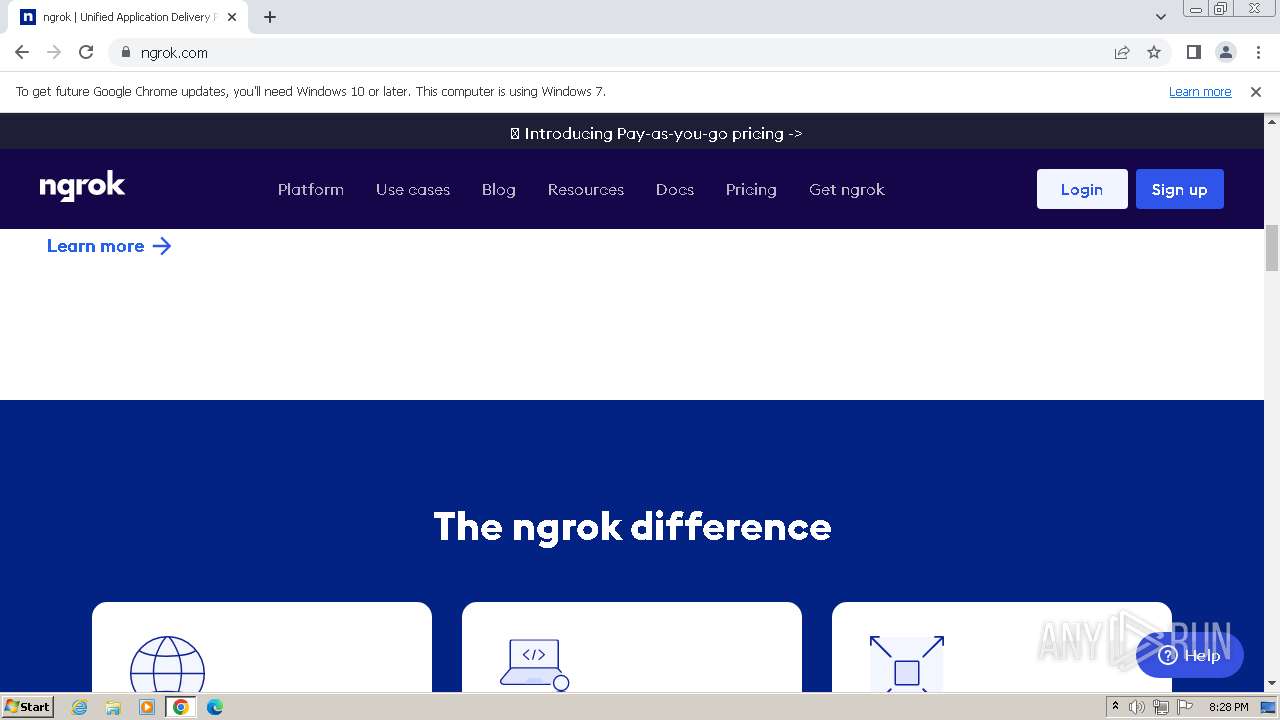Screen dimensions: 1280x720
Task: Click the share page icon in address bar
Action: click(x=1122, y=52)
